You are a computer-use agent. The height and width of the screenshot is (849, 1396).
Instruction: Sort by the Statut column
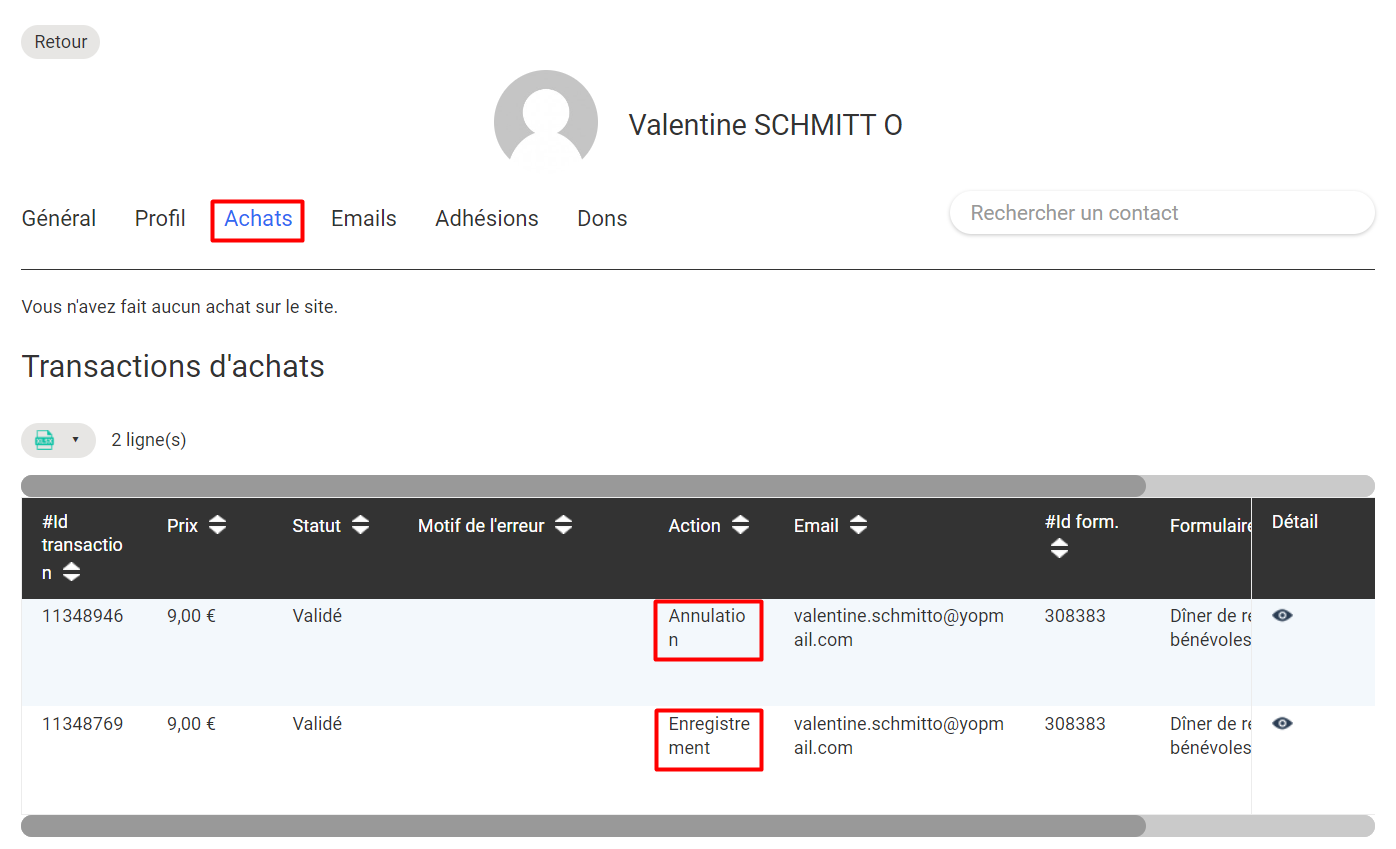tap(361, 525)
